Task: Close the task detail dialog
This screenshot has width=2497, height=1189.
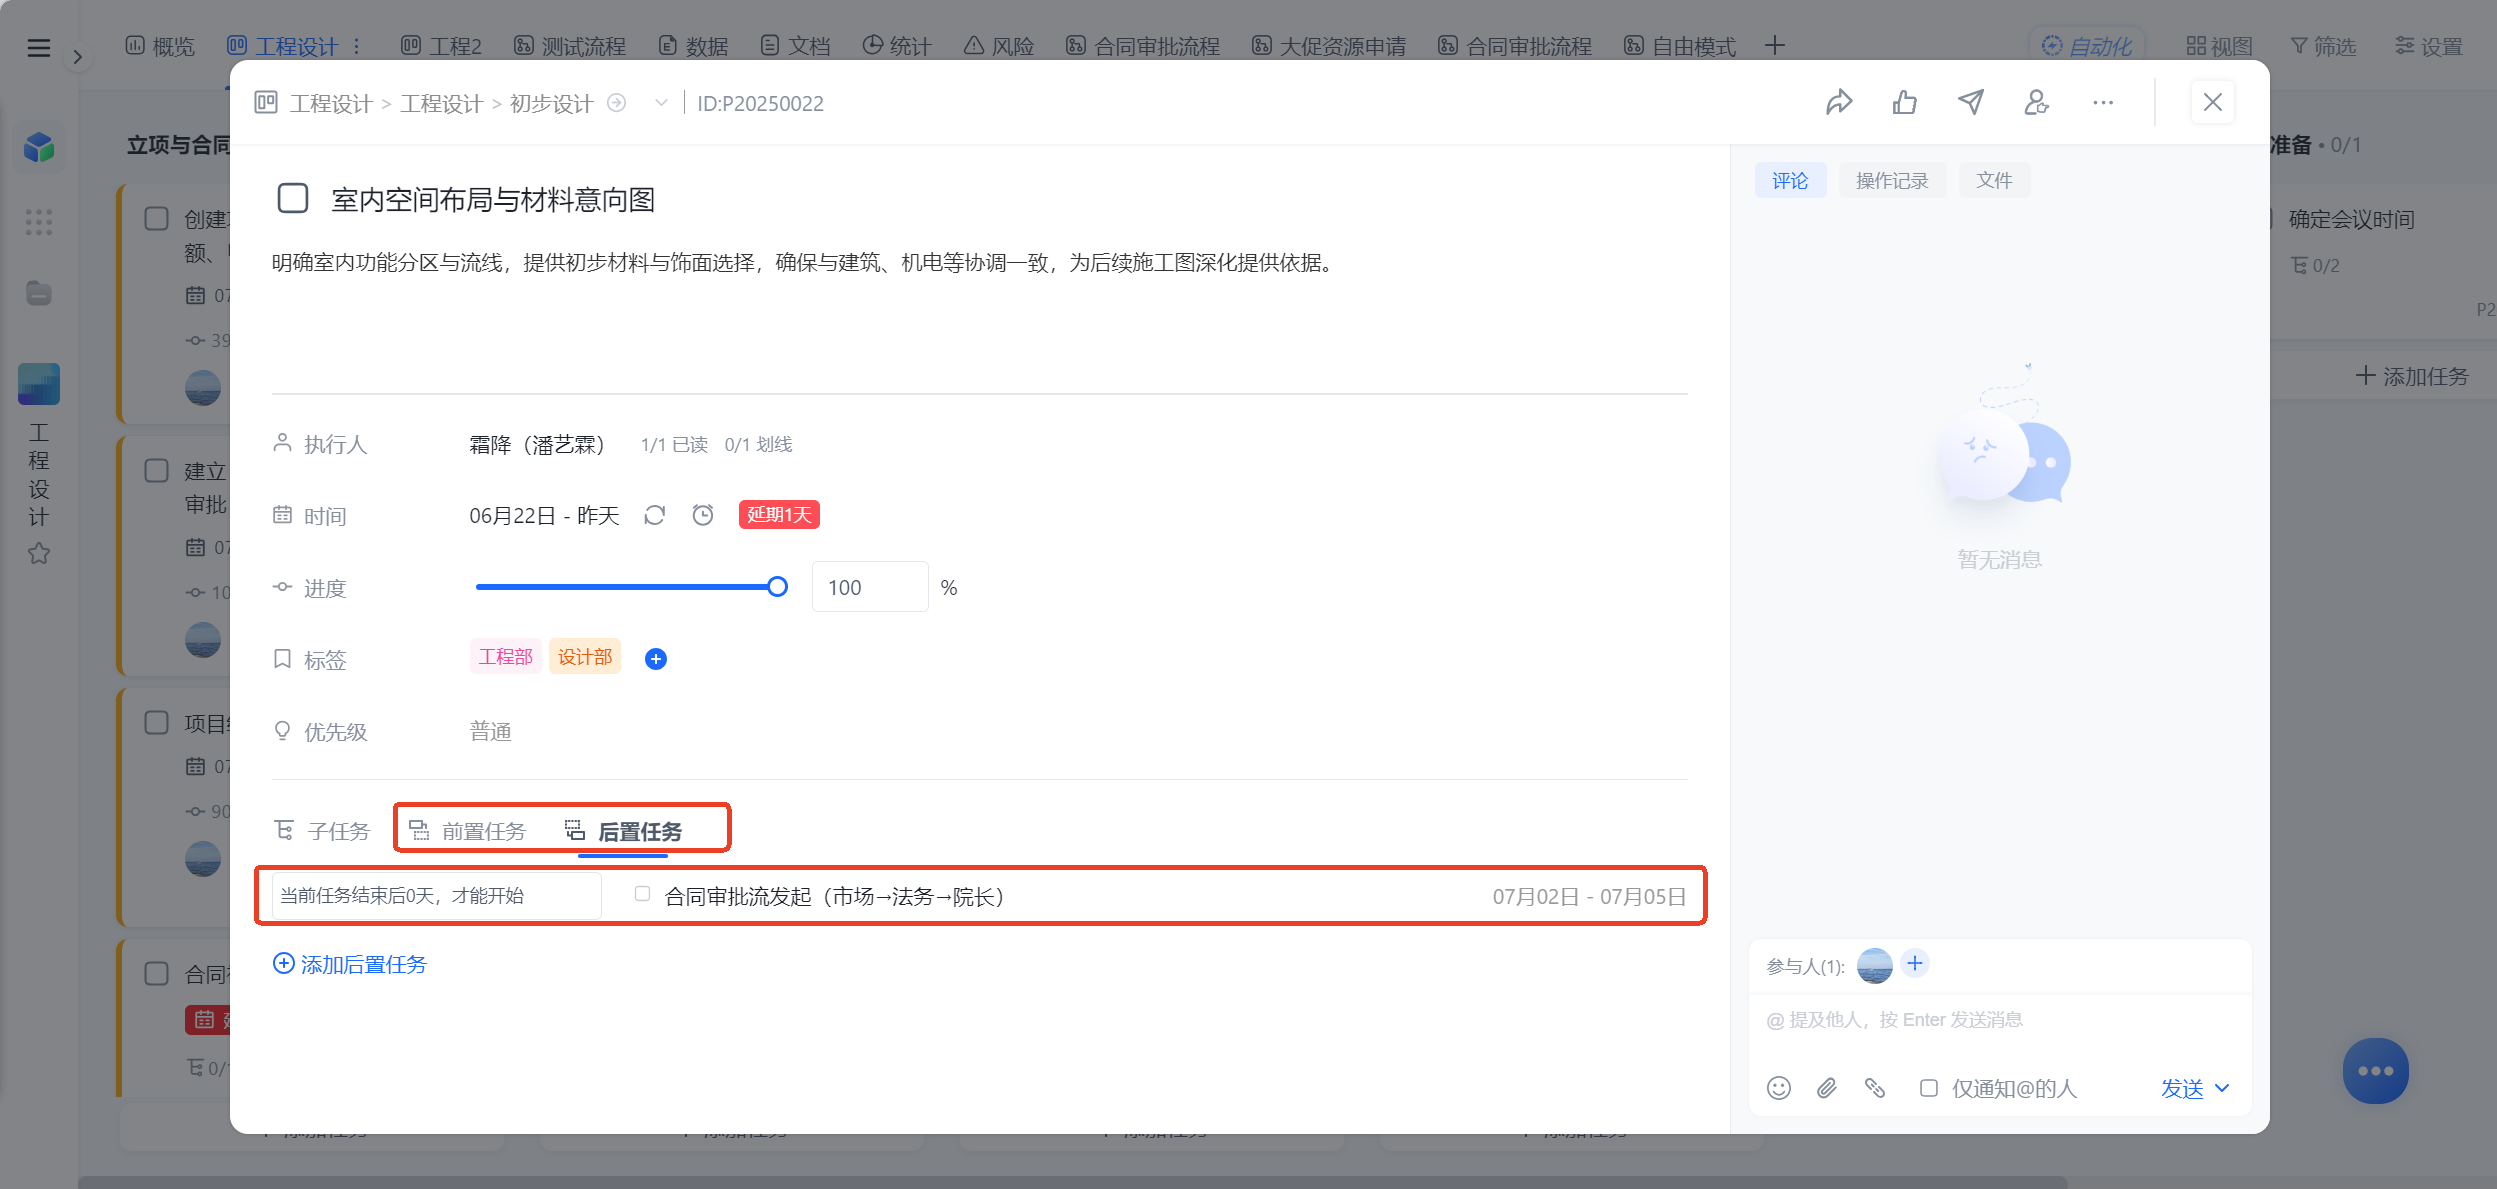Action: [x=2213, y=103]
